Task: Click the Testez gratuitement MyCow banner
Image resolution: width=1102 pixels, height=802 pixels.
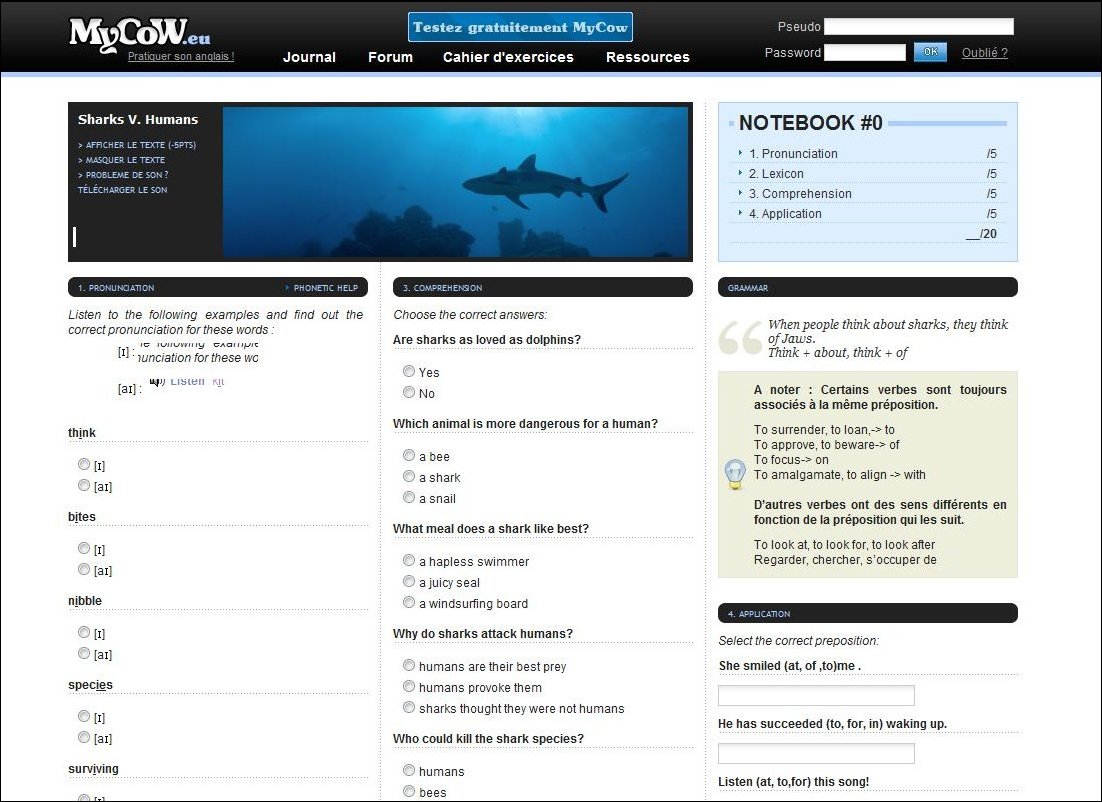Action: [520, 27]
